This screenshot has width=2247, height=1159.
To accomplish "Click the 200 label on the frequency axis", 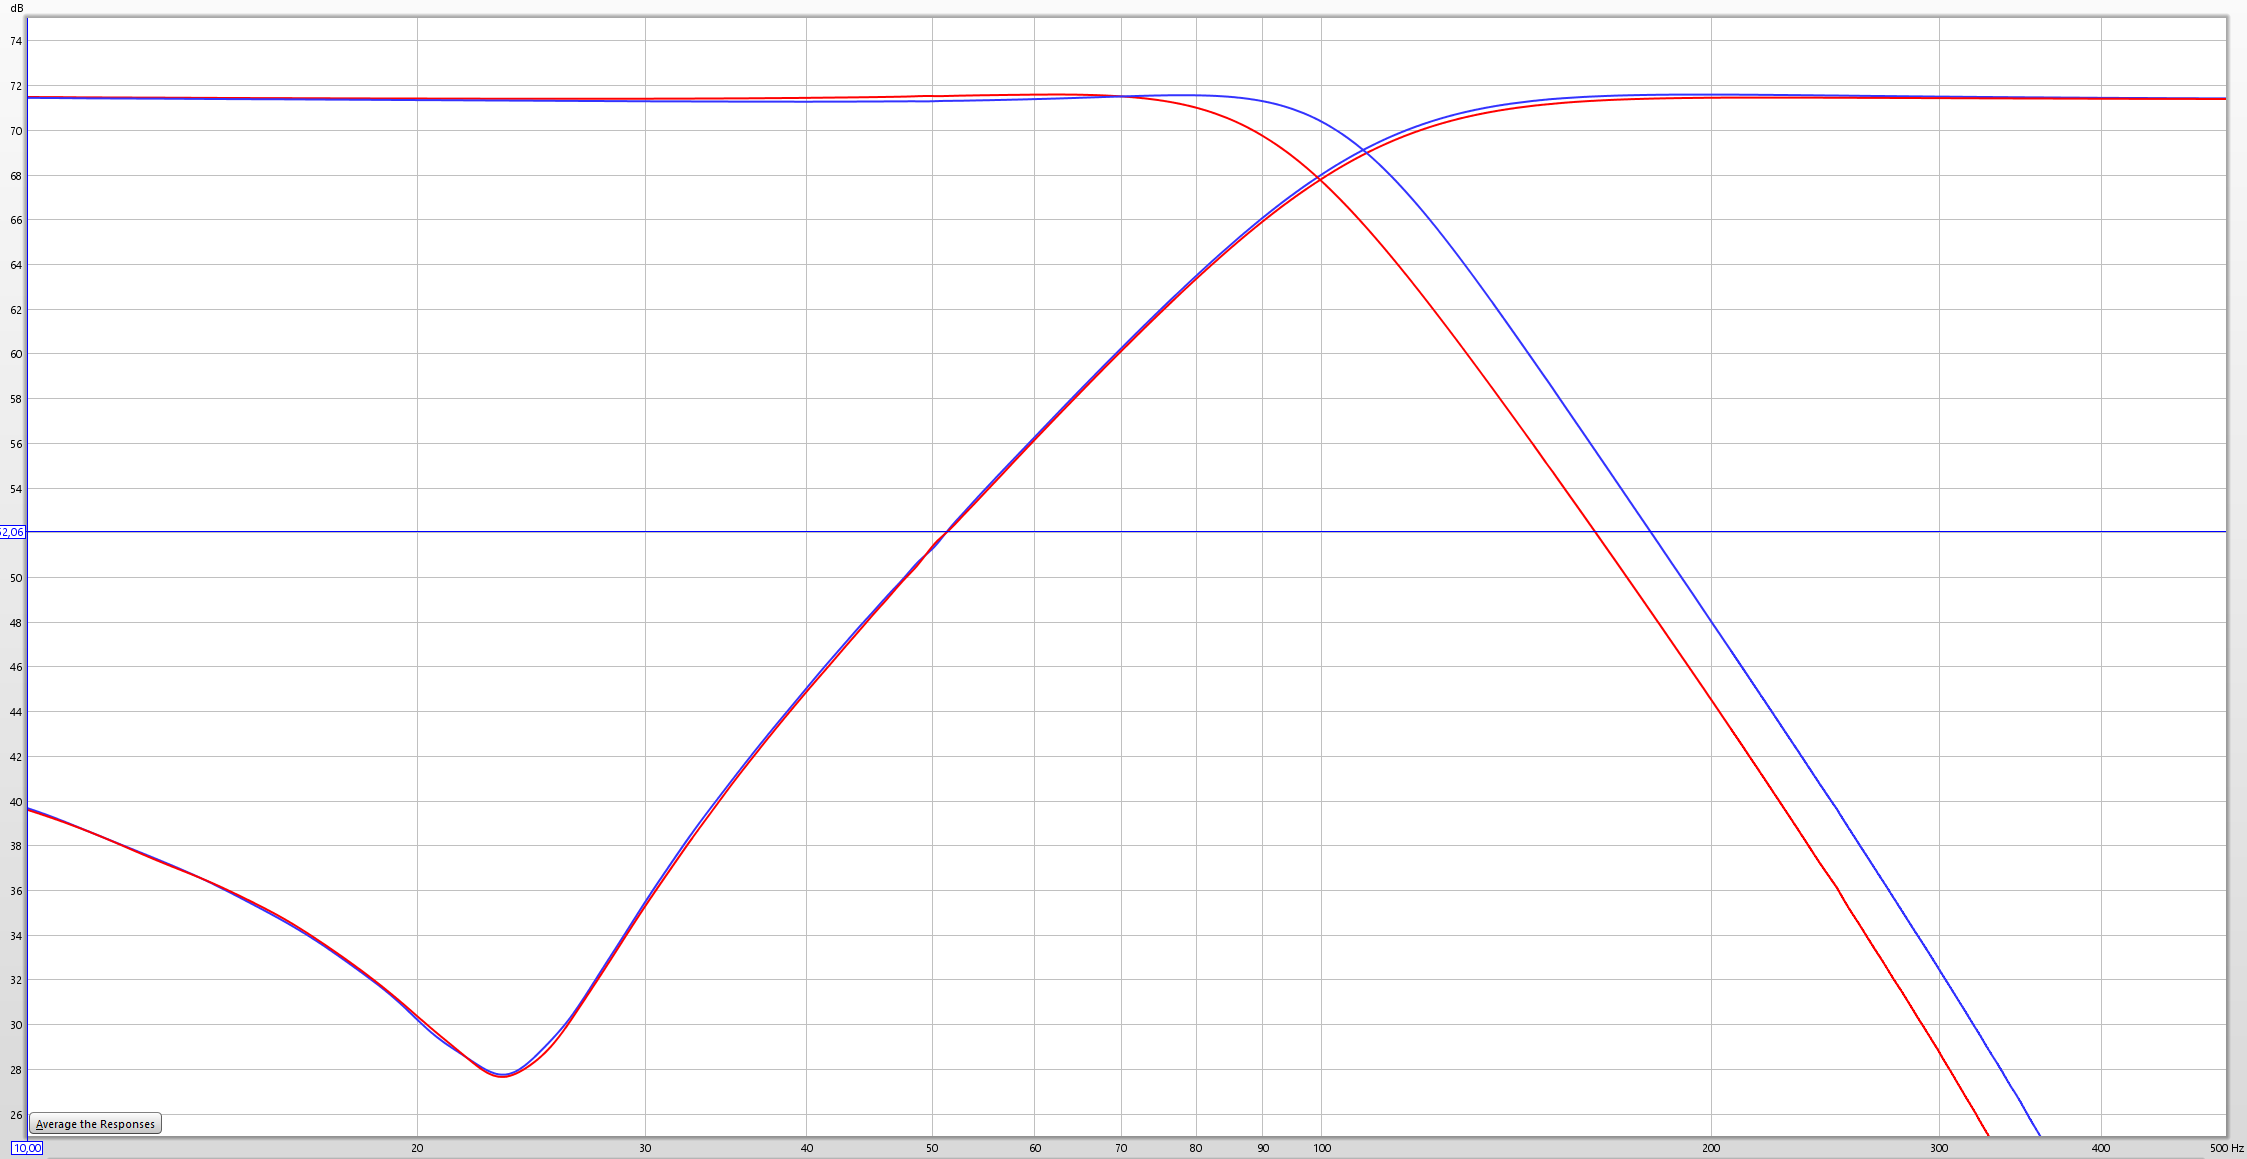I will tap(1711, 1148).
